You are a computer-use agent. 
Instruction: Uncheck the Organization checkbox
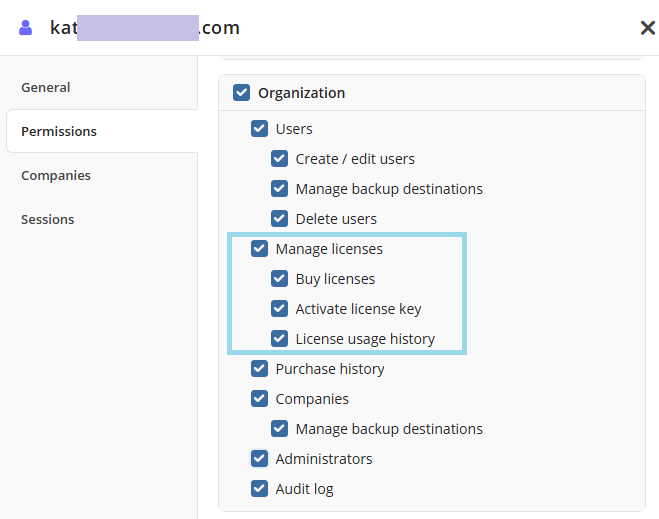click(241, 93)
